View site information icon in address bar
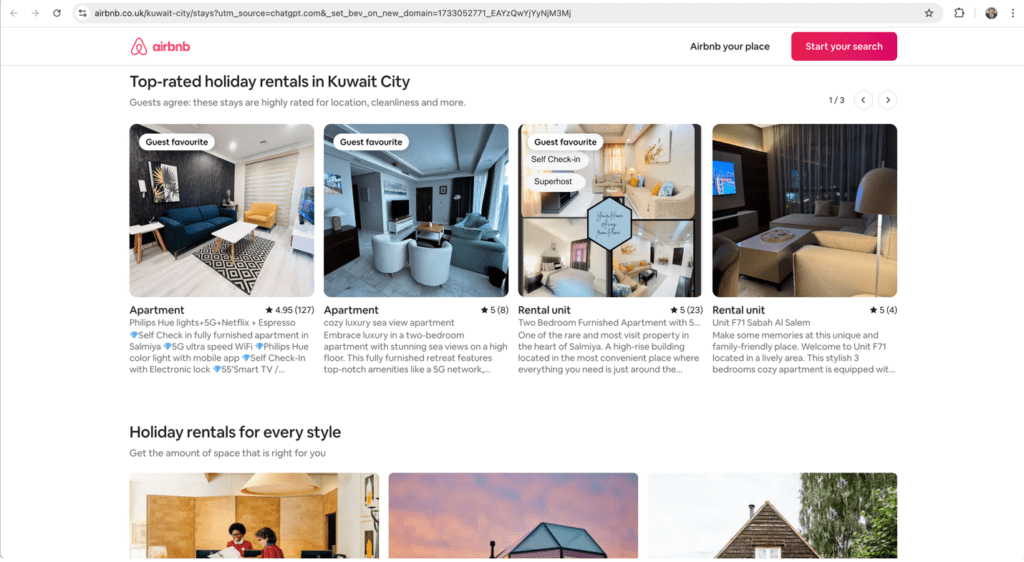The image size is (1024, 562). click(82, 13)
